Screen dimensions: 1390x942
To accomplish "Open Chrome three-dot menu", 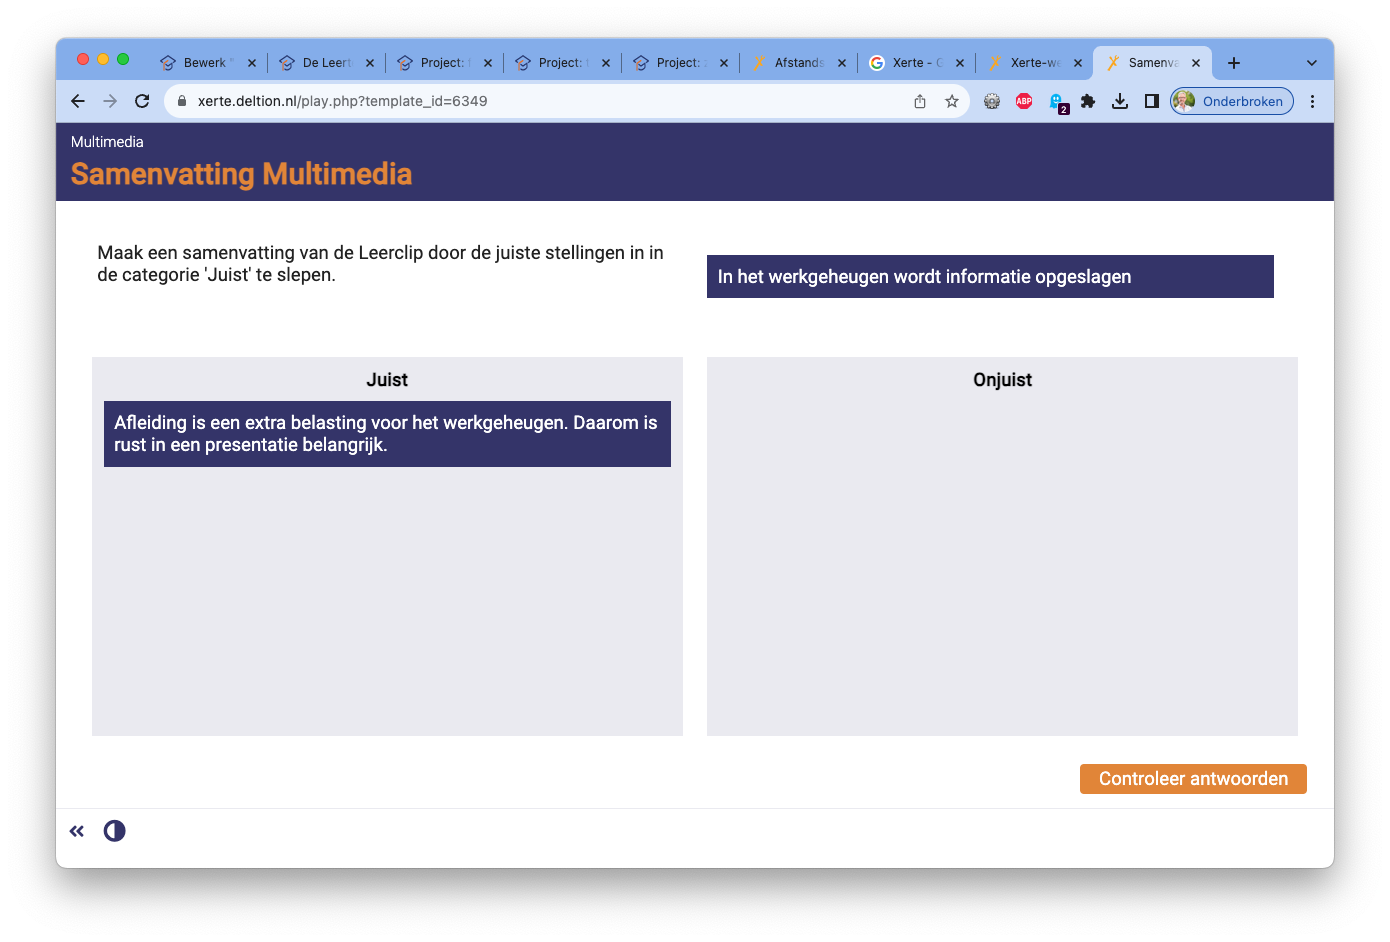I will (1312, 101).
